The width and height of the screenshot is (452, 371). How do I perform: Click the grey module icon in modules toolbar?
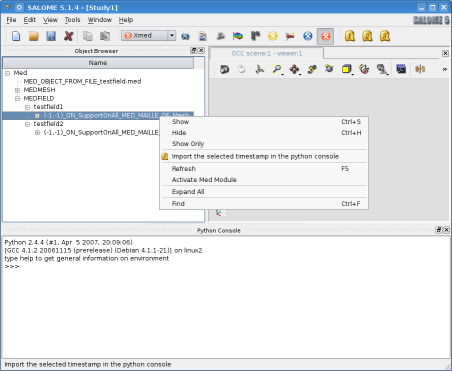pos(220,36)
